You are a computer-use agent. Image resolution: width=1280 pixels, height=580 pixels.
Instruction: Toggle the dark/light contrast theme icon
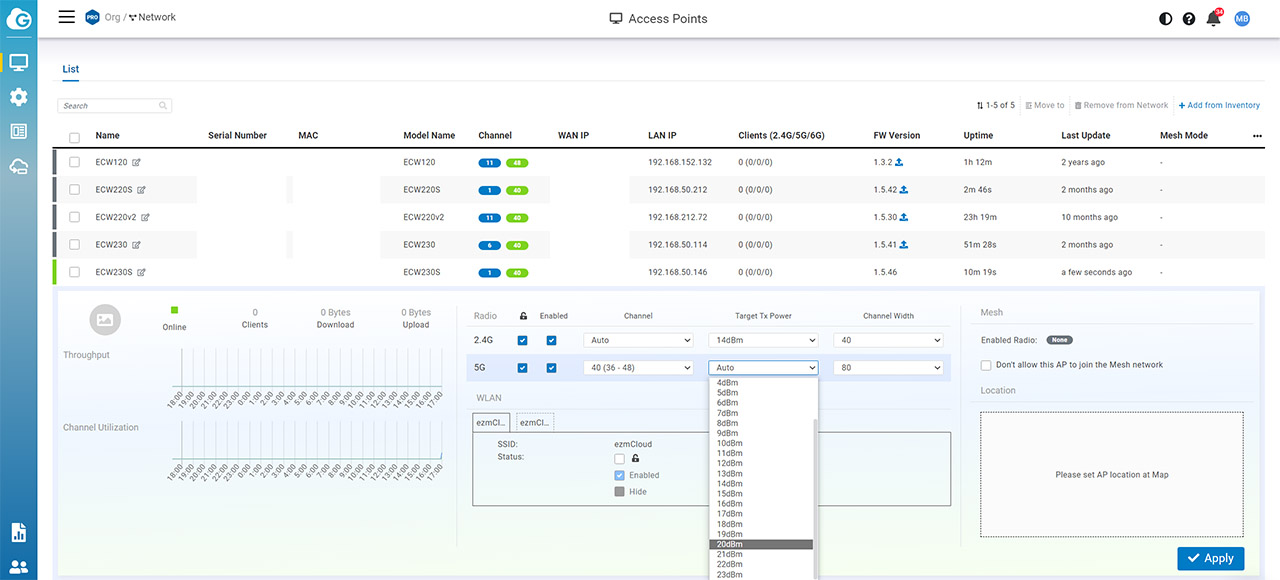(1165, 19)
